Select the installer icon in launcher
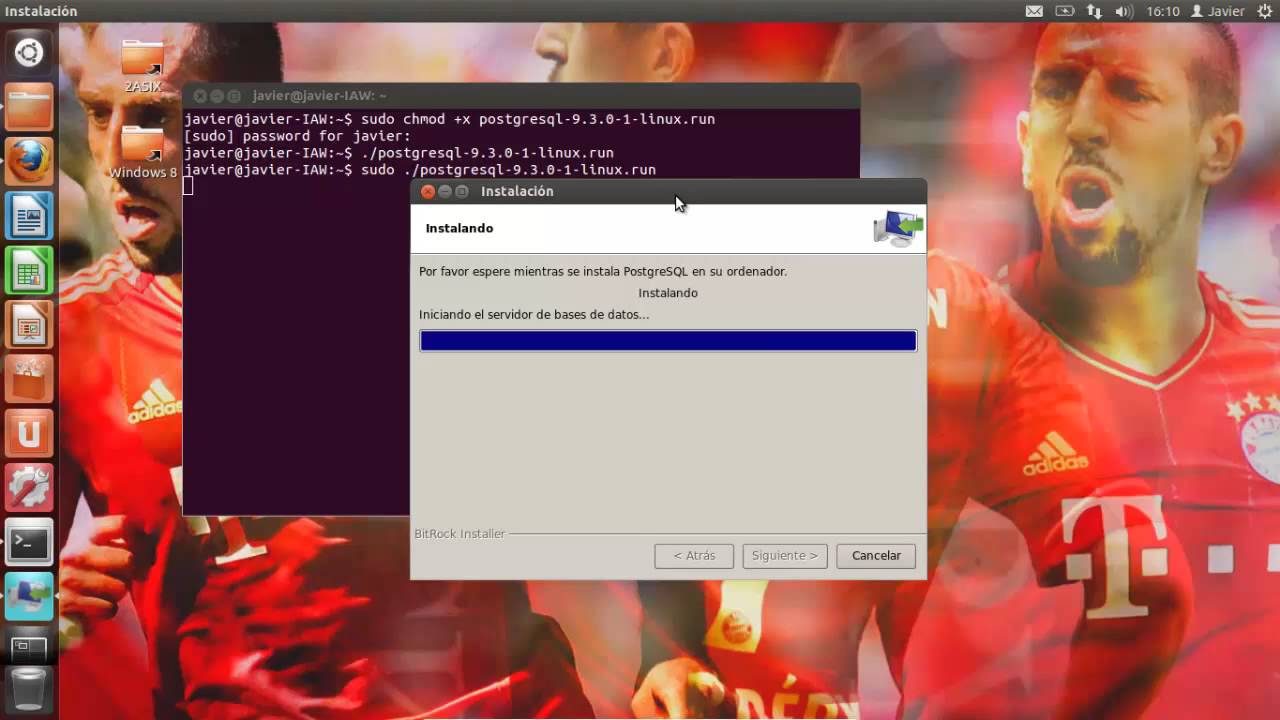The height and width of the screenshot is (720, 1280). point(29,597)
